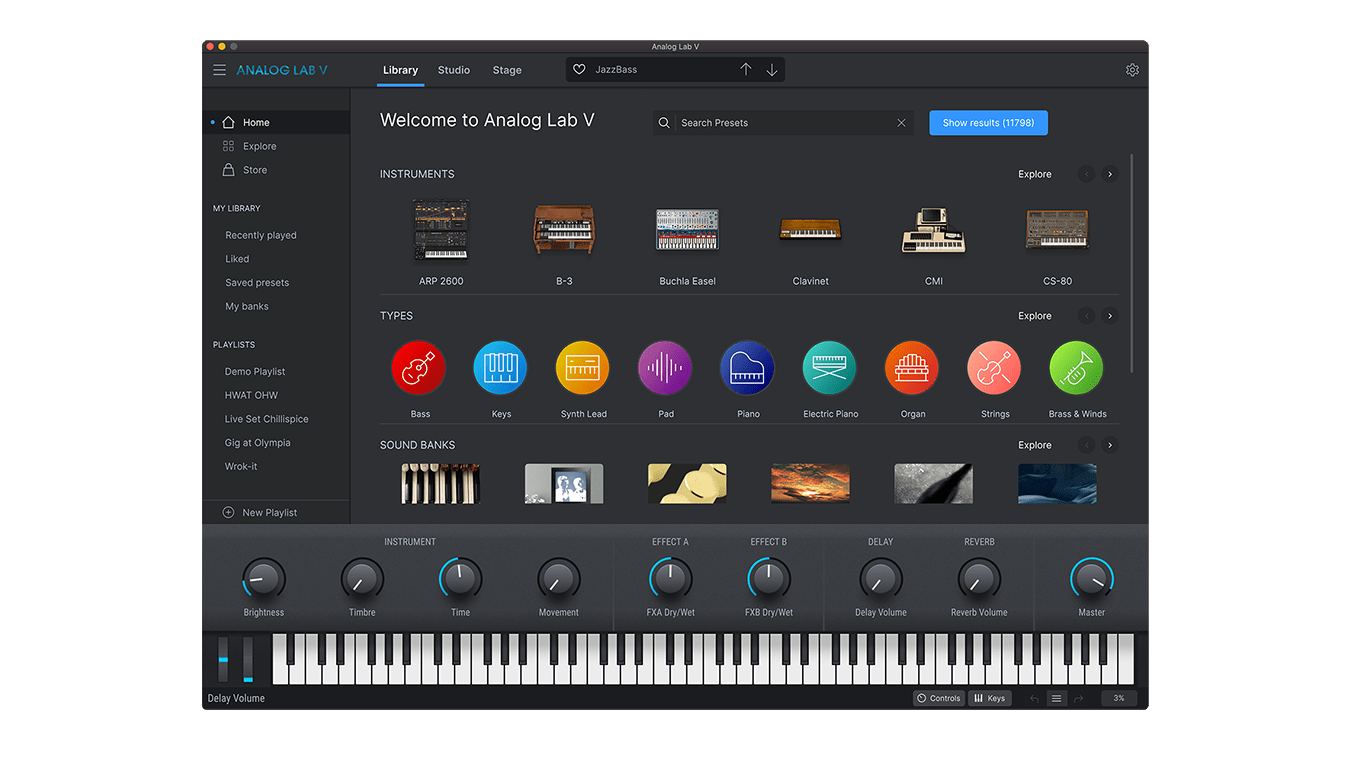Pick the Electric Piano type icon
The width and height of the screenshot is (1349, 773).
click(830, 368)
